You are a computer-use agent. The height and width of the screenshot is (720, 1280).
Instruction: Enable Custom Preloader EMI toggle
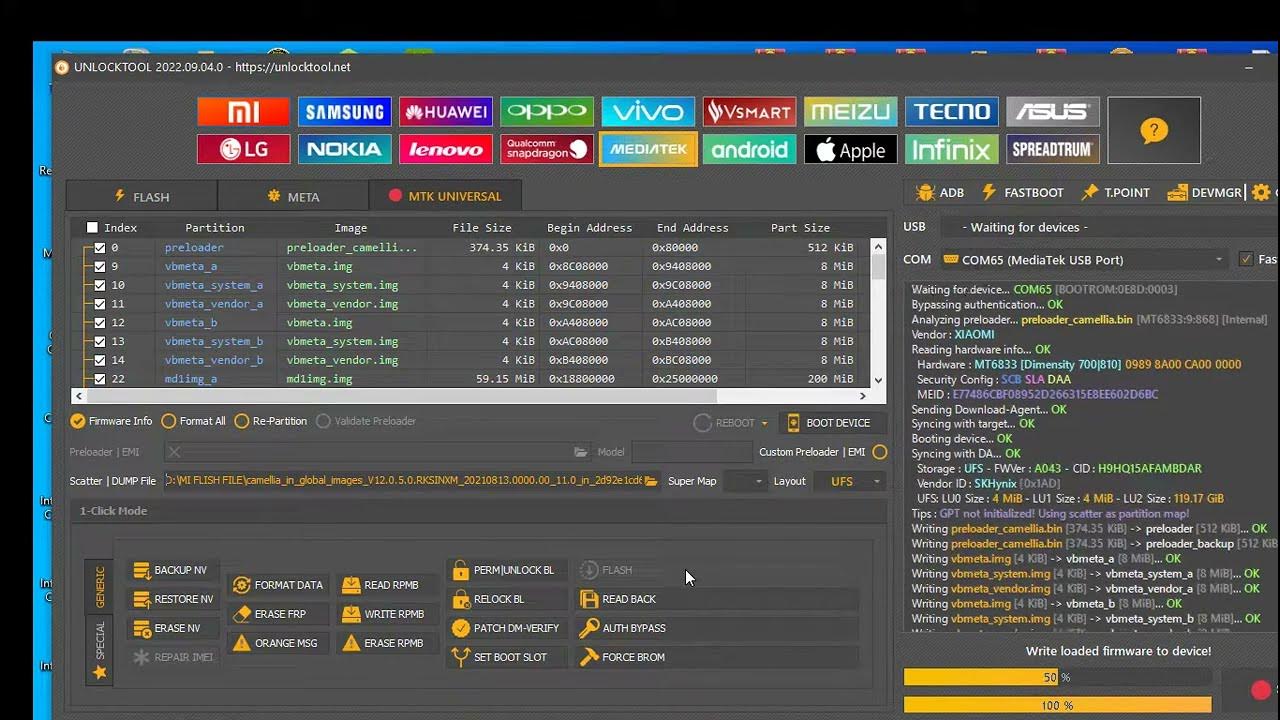(879, 452)
